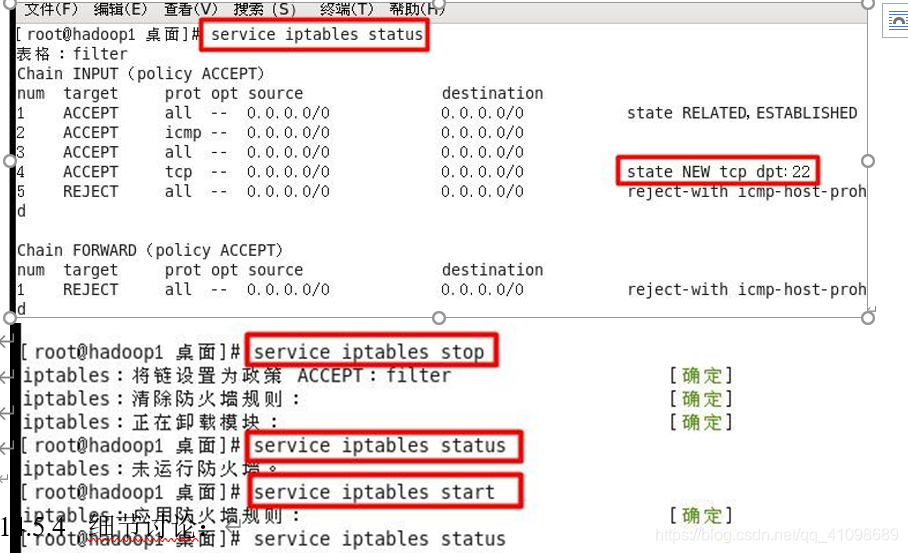
Task: Click 'reject-with icmp-host-proh' in INPUT rule 5
Action: [747, 192]
